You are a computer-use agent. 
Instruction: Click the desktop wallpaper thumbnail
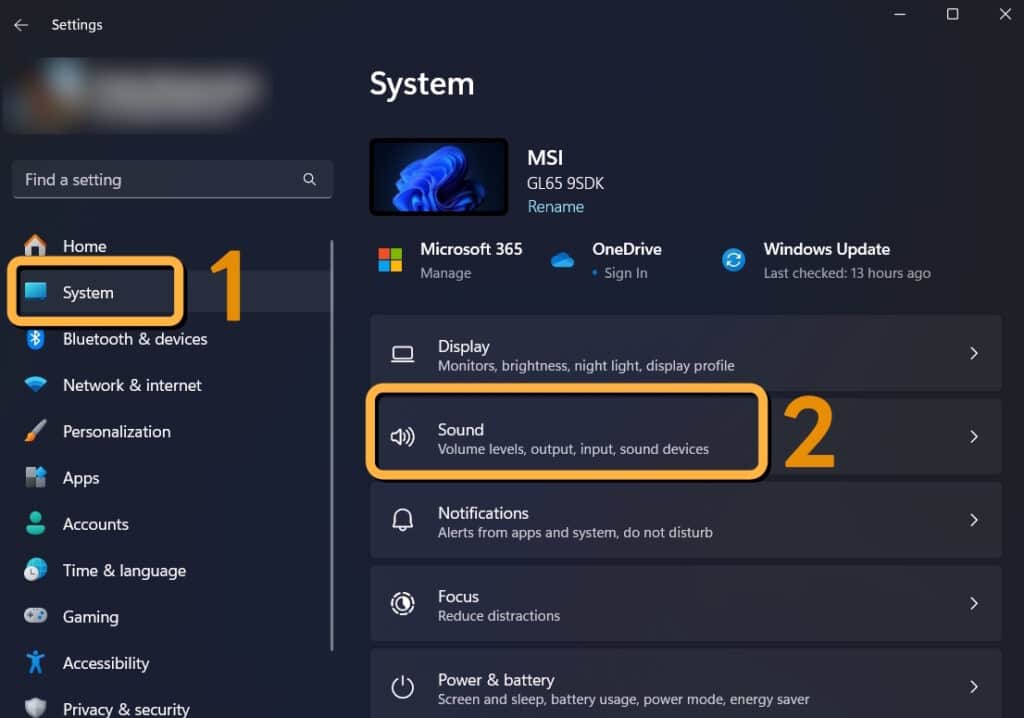click(x=439, y=176)
